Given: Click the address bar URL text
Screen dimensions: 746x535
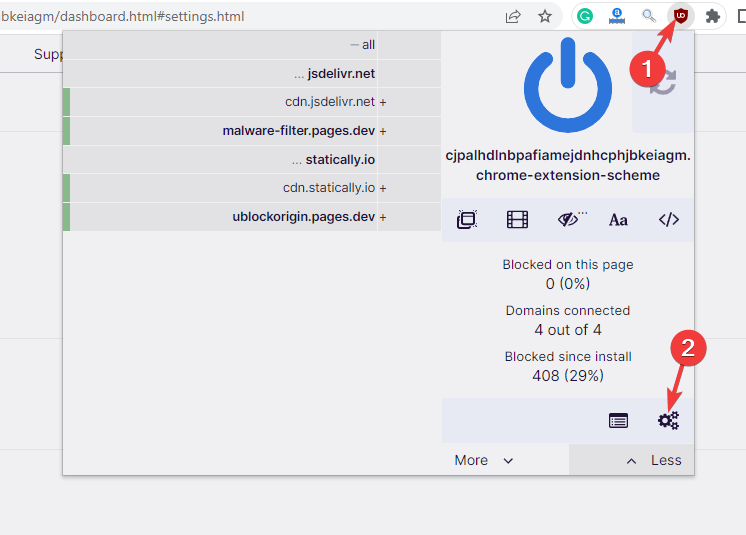Looking at the screenshot, I should point(122,17).
